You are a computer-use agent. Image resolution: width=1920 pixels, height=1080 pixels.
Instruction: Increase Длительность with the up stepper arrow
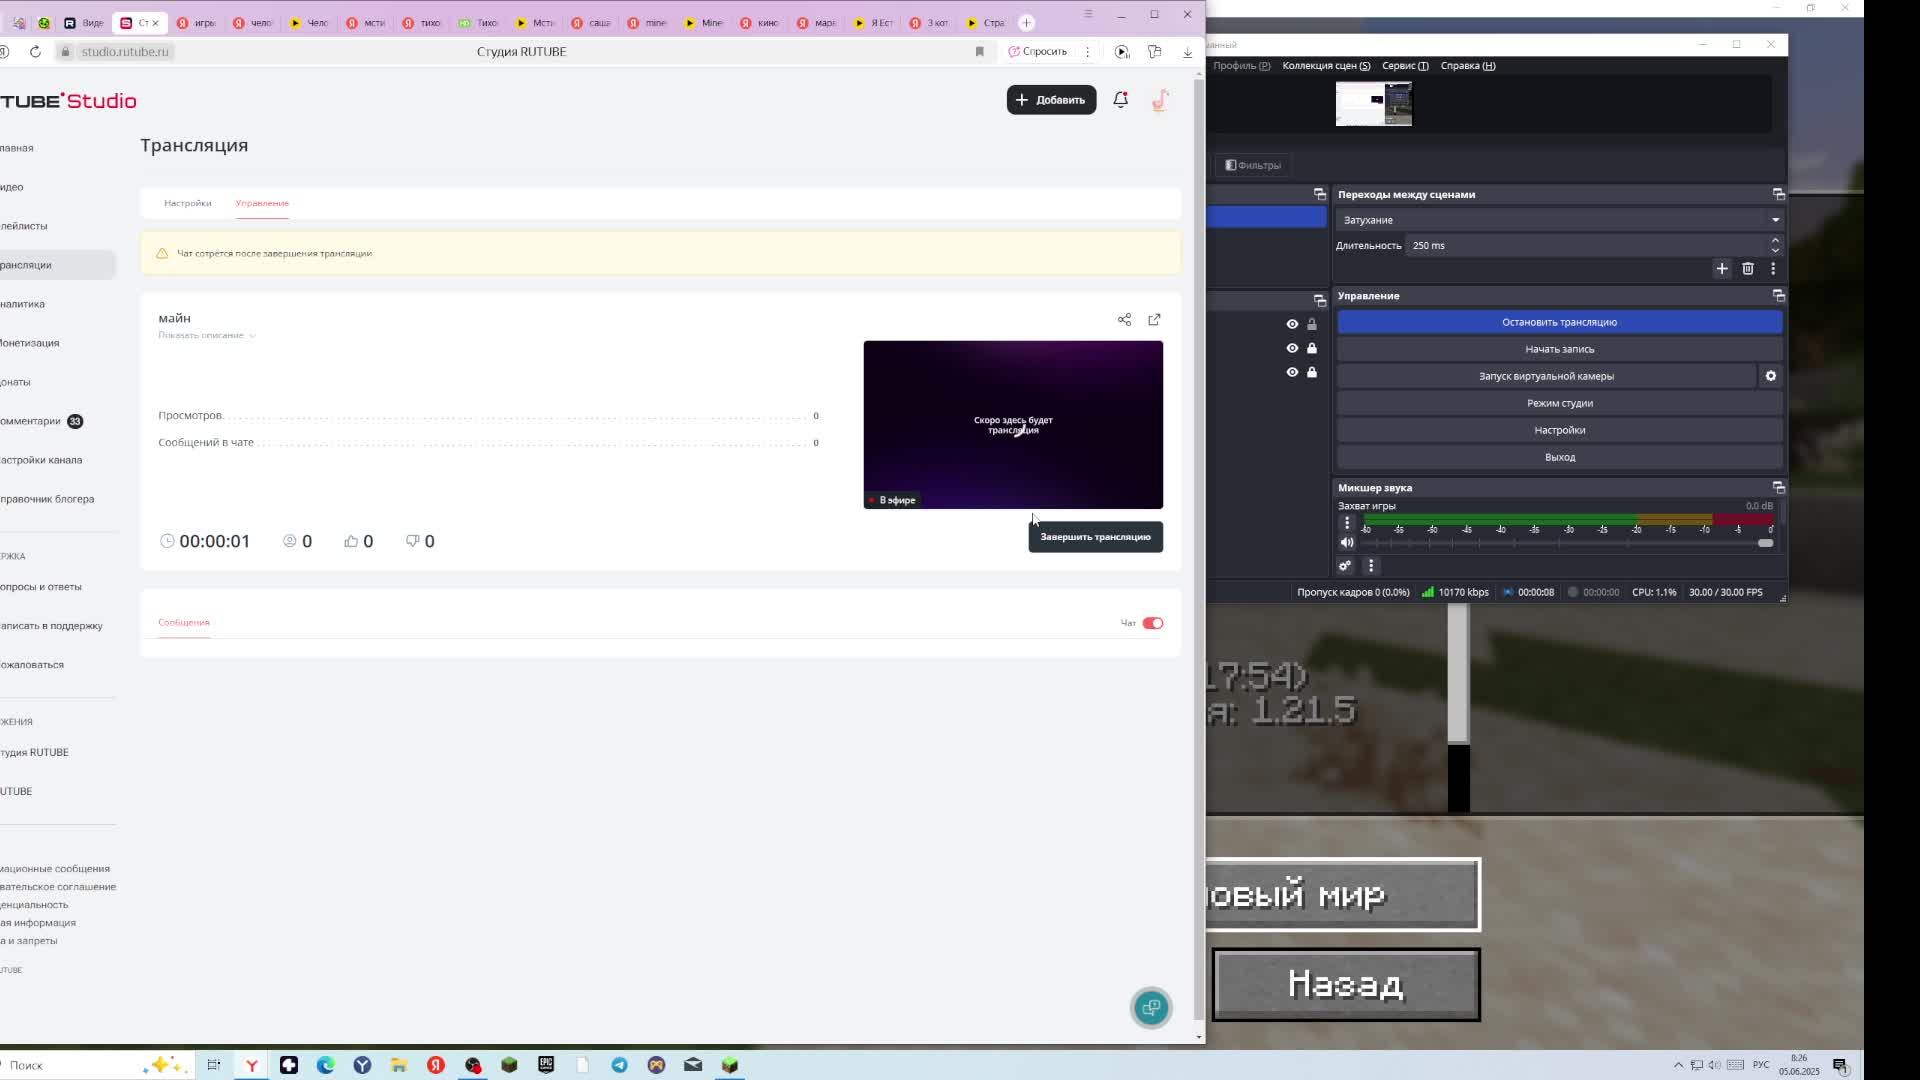(x=1774, y=240)
